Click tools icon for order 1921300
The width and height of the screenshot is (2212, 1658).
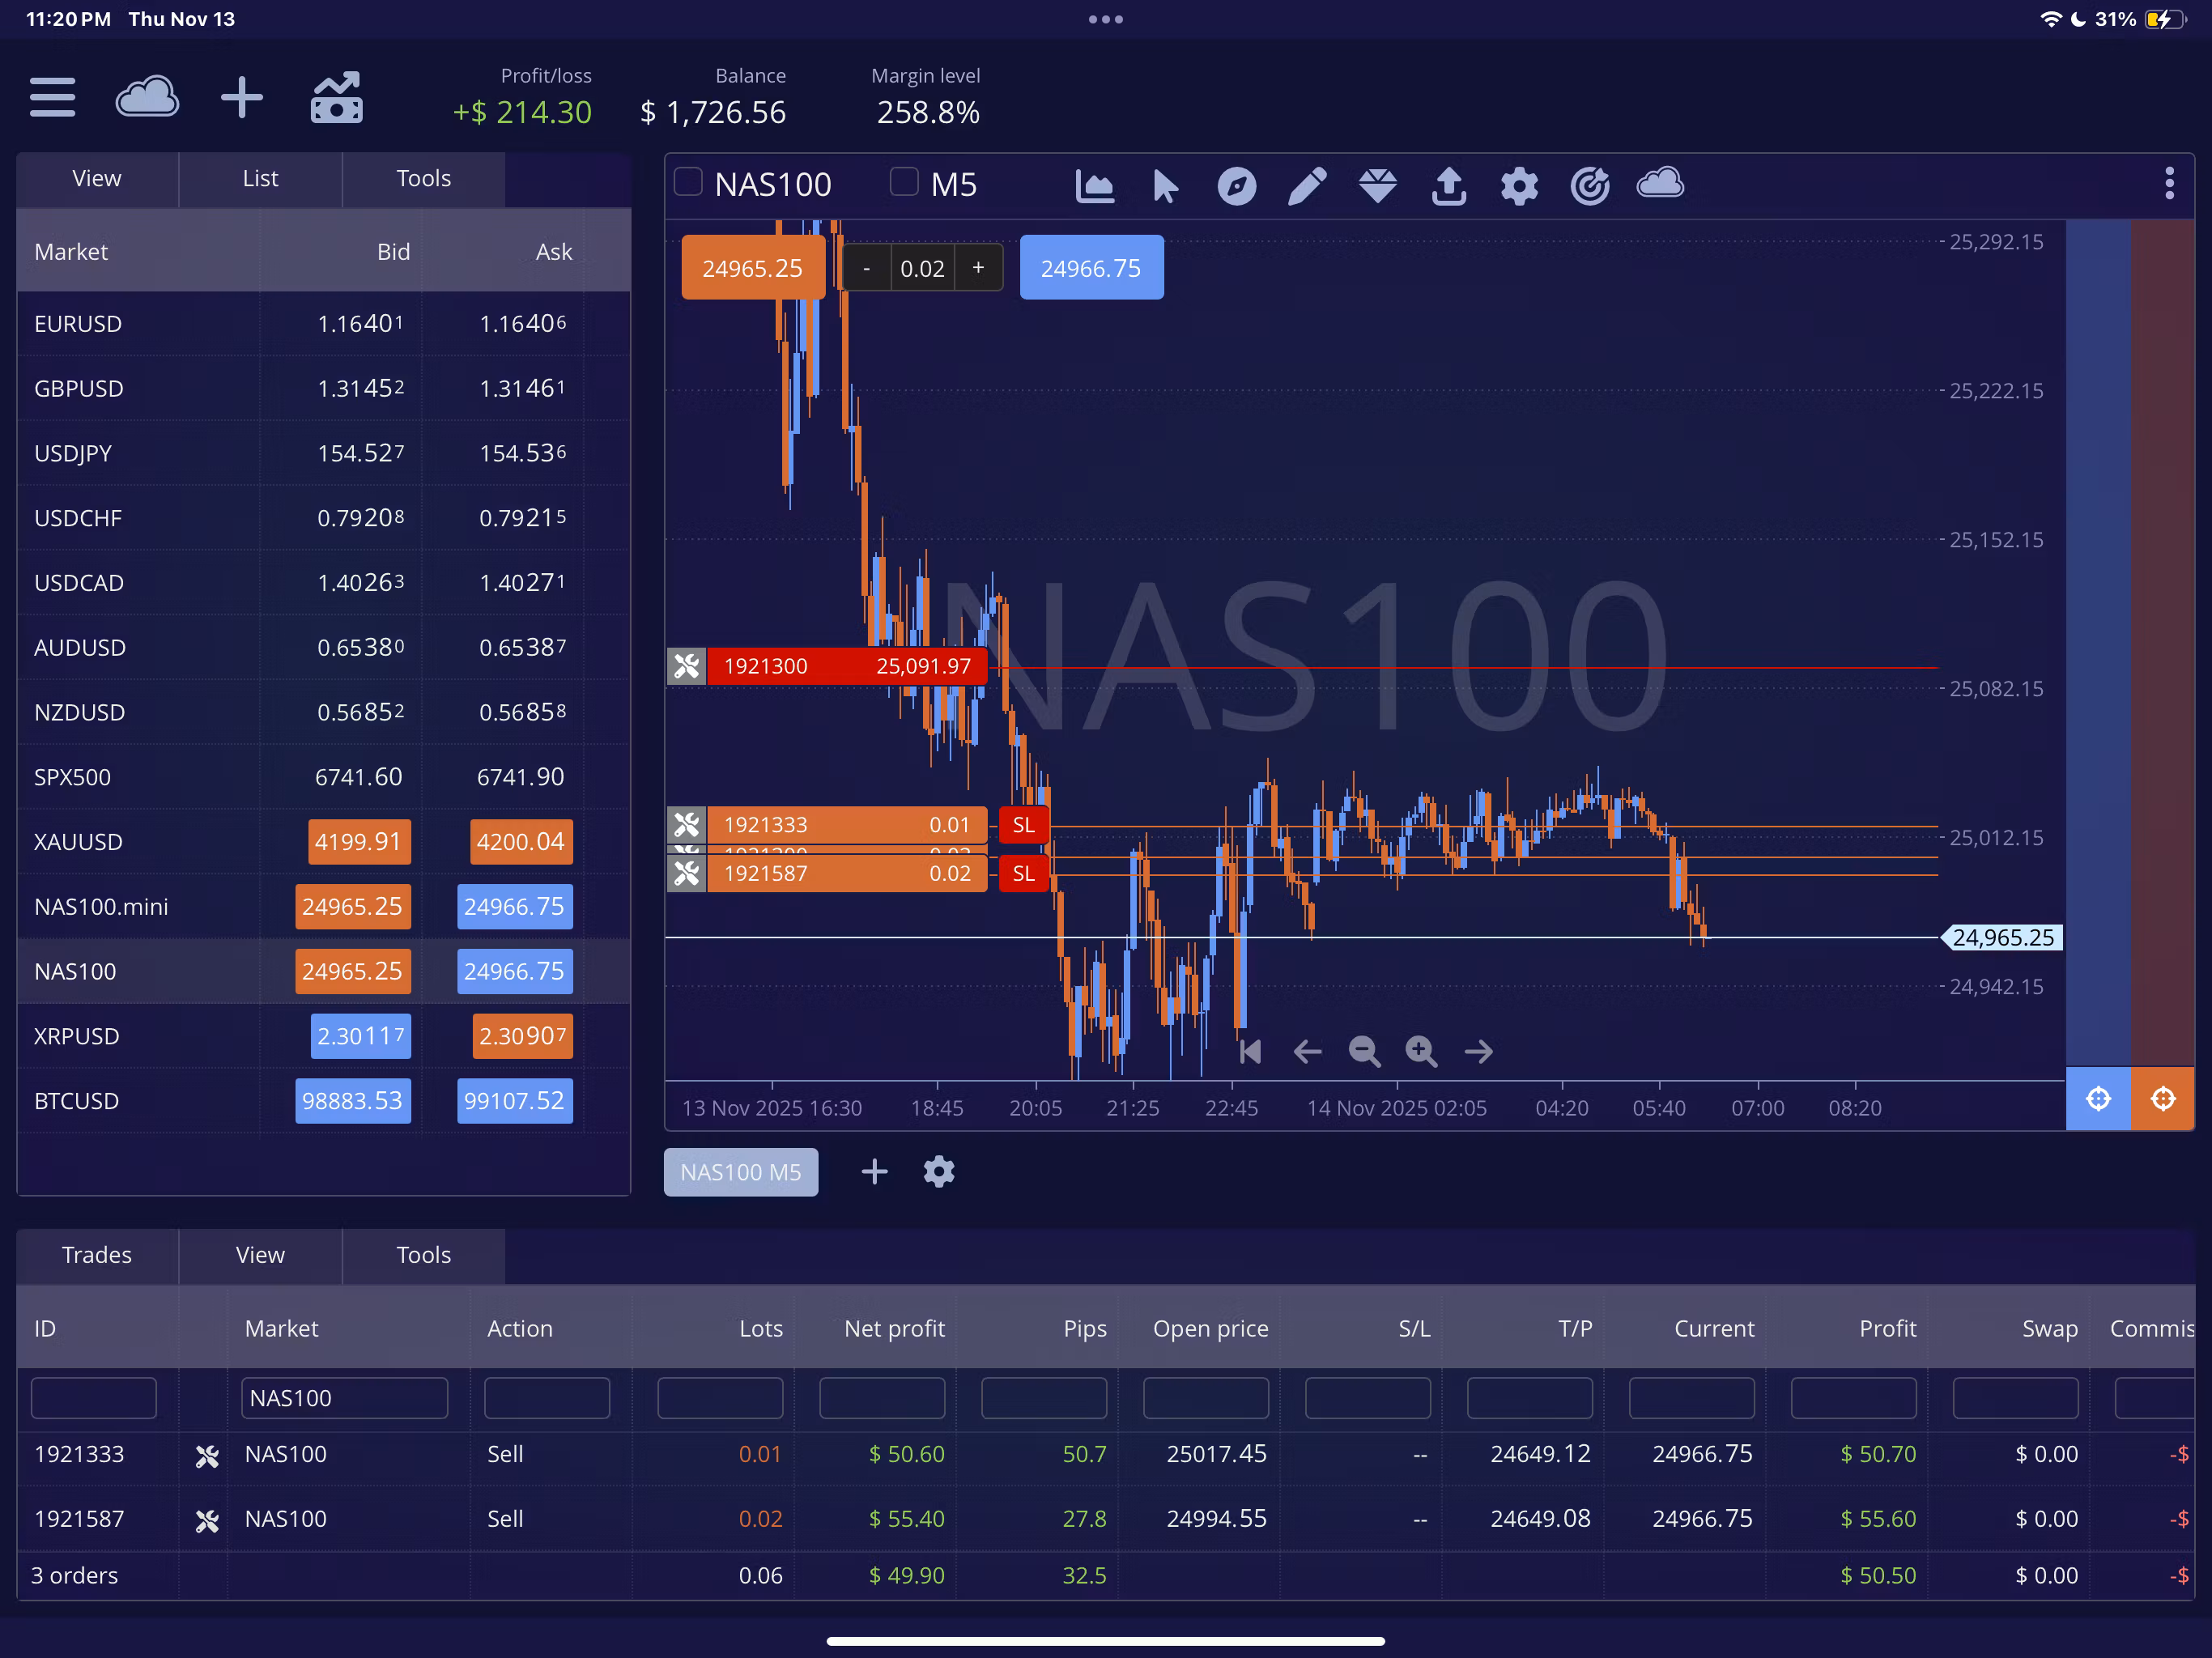[687, 666]
